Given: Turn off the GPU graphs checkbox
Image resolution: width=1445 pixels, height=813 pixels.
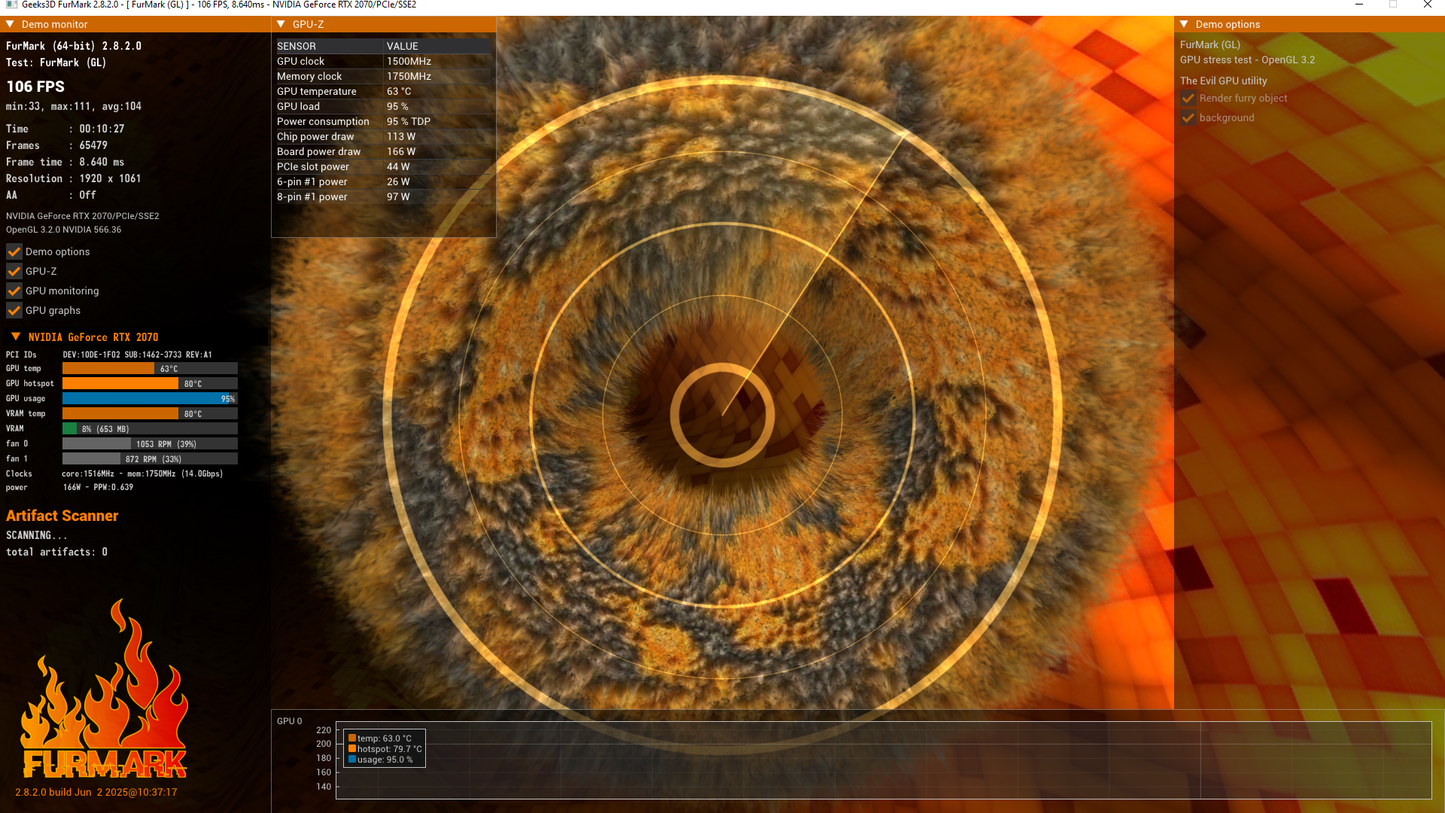Looking at the screenshot, I should tap(14, 311).
